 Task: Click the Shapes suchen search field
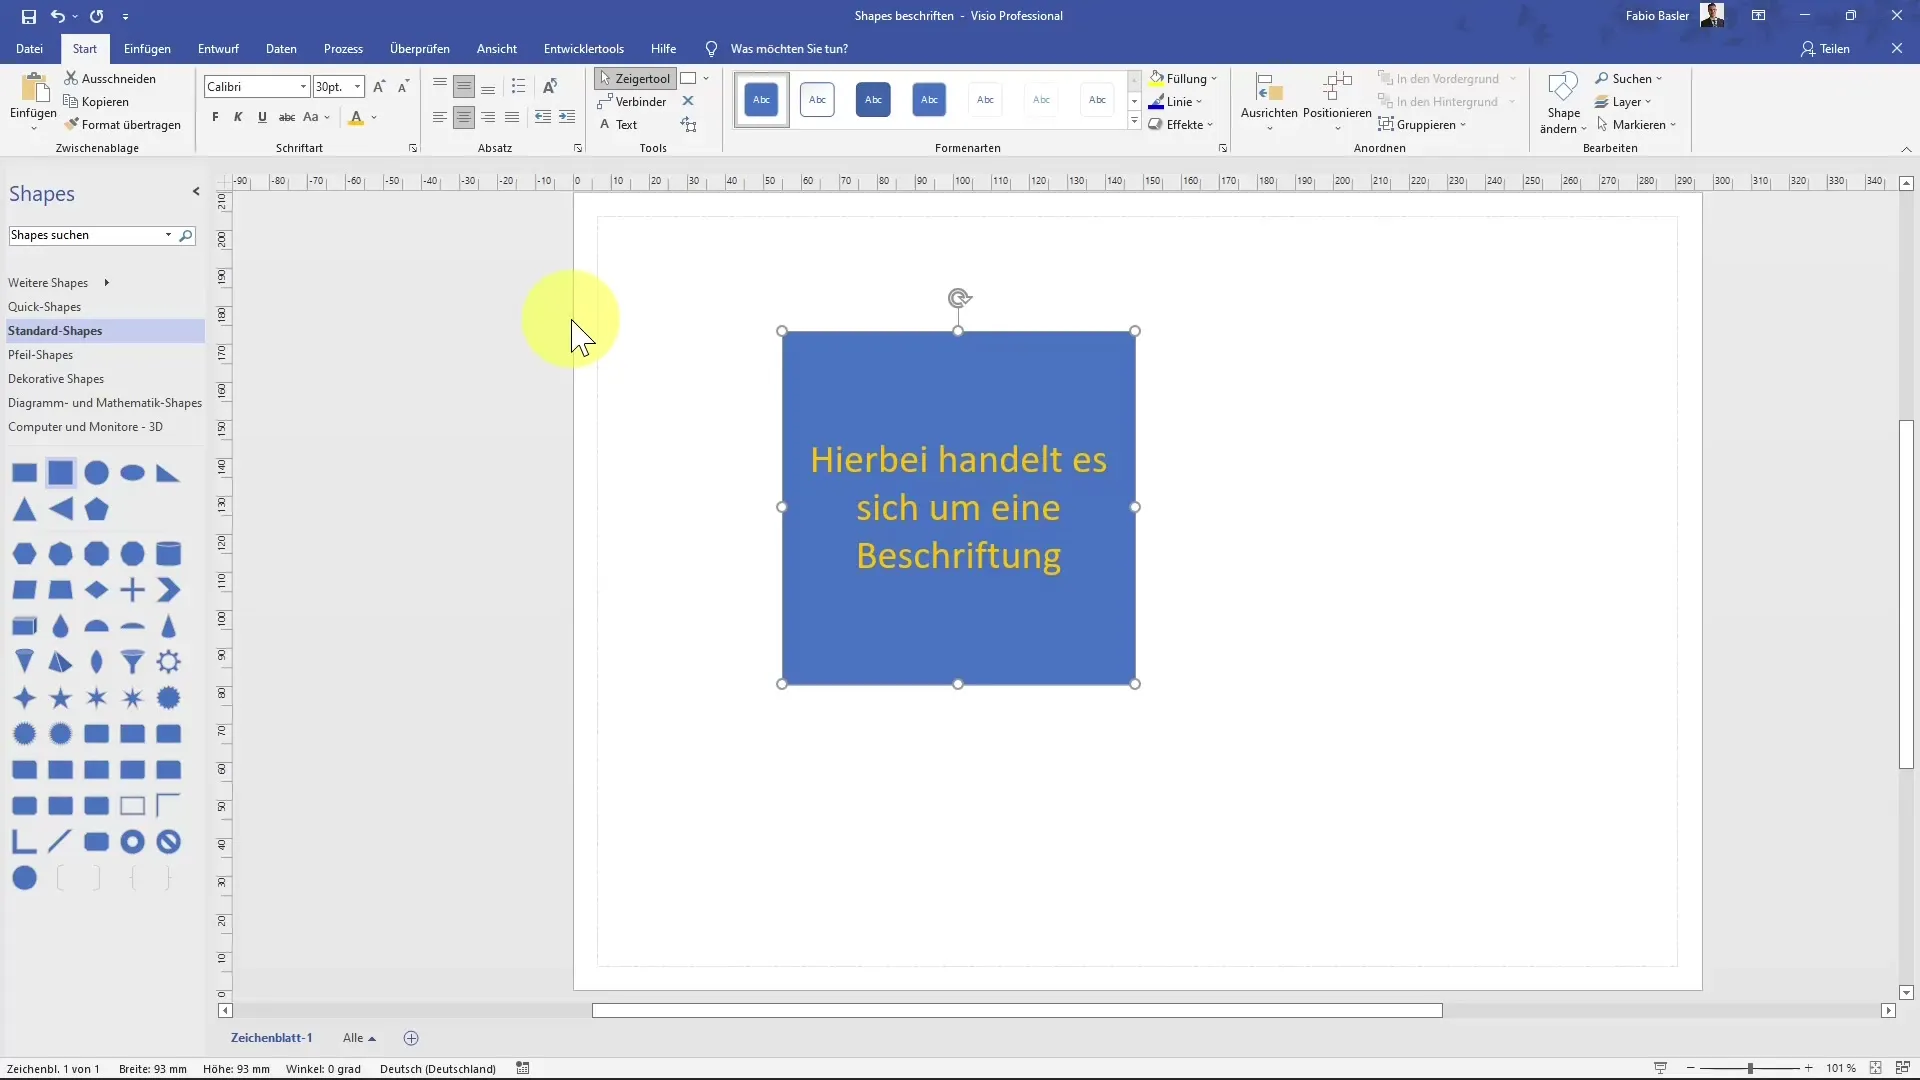coord(87,235)
